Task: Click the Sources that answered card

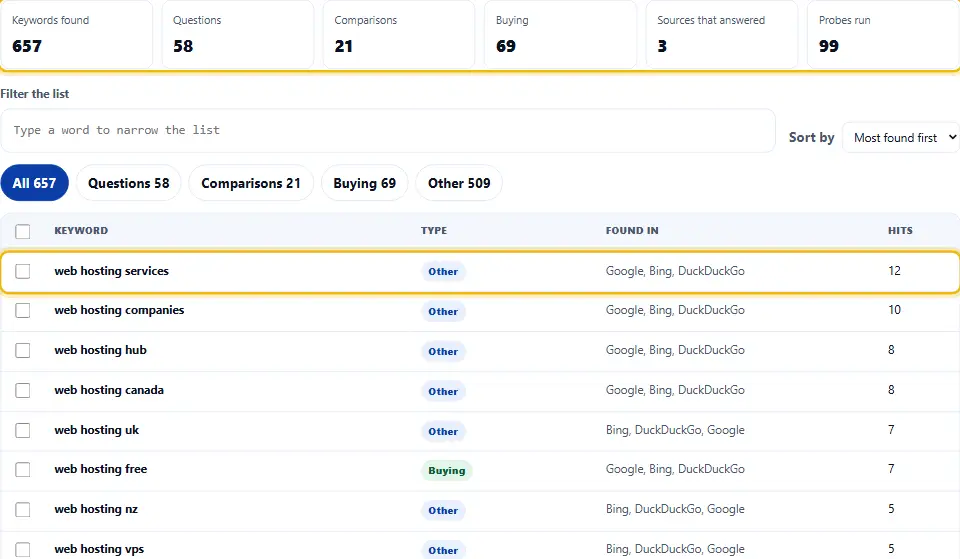Action: (x=722, y=34)
